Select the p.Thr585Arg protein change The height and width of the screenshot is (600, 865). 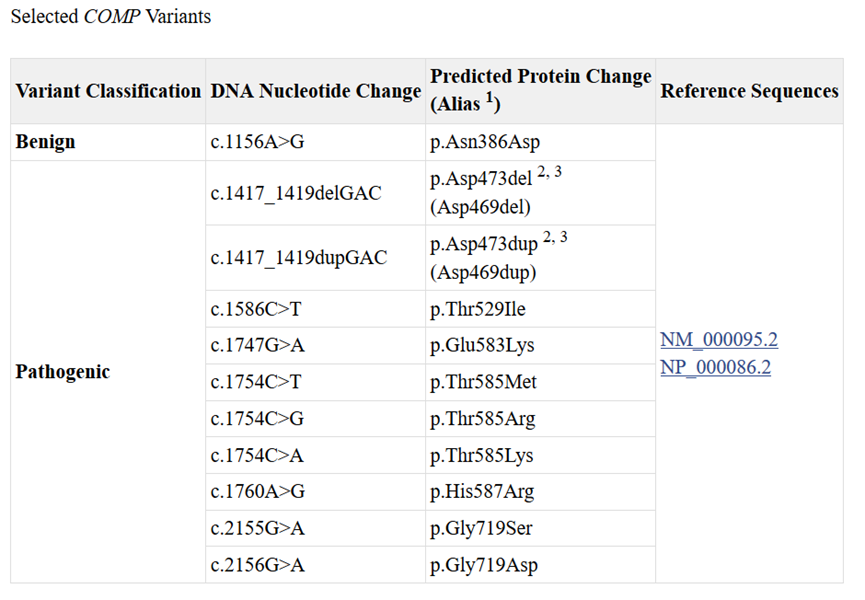point(483,419)
